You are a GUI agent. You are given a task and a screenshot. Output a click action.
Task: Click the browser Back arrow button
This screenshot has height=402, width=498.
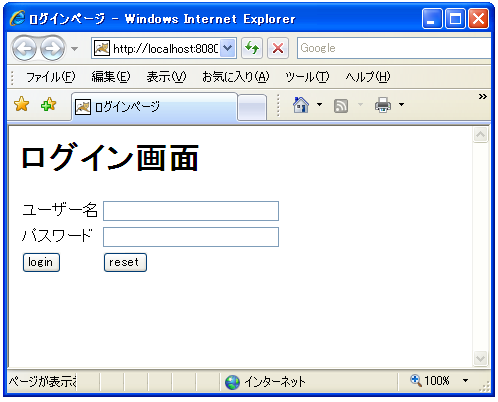pos(24,49)
